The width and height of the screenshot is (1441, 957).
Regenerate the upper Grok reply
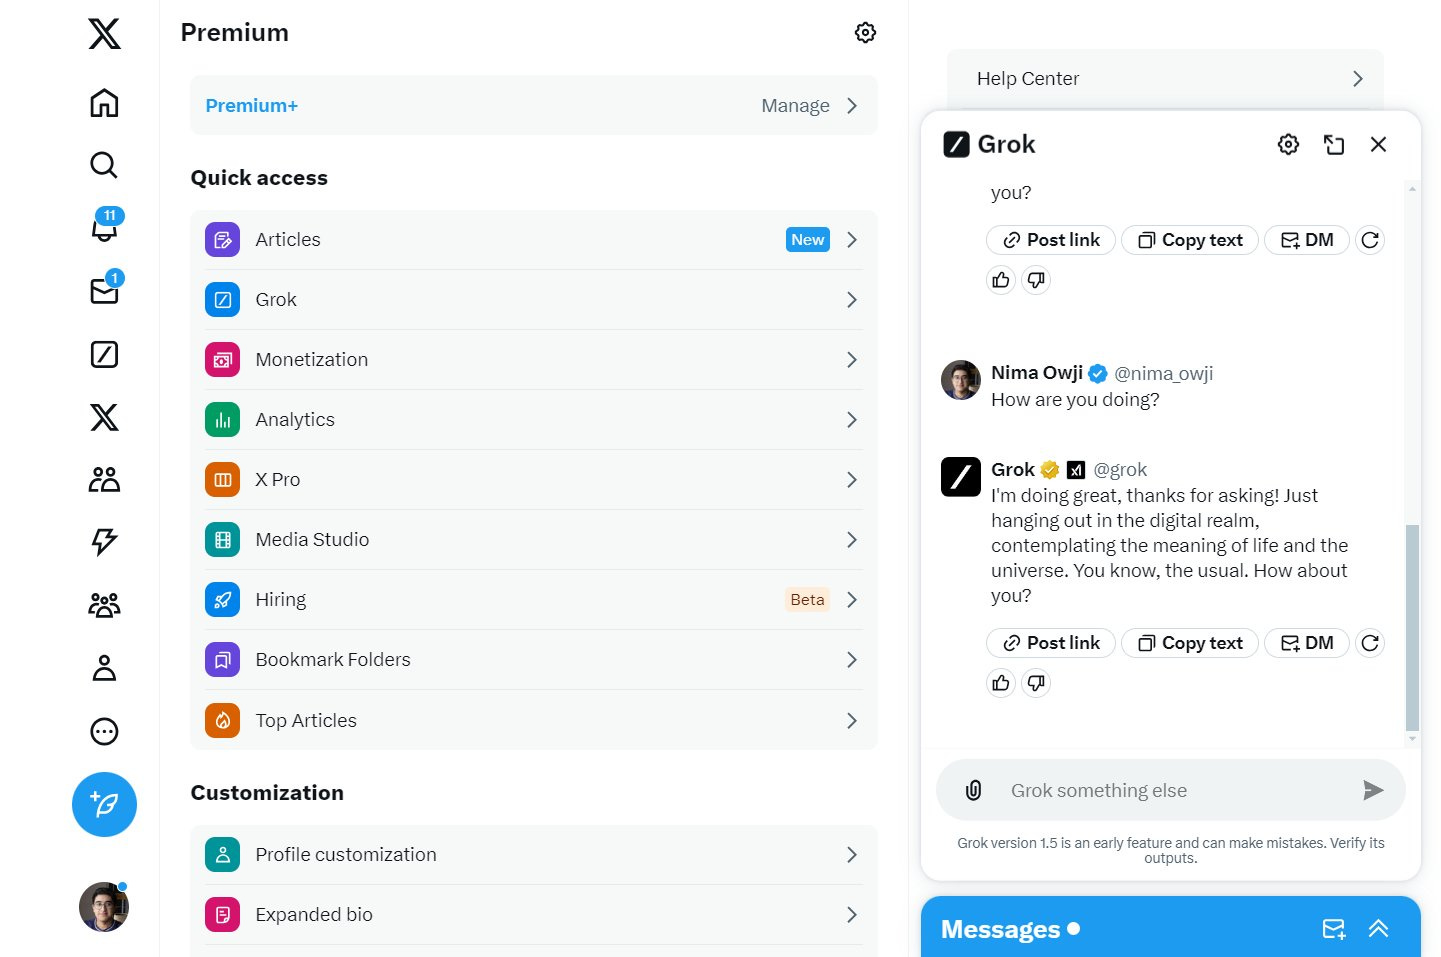click(1370, 240)
